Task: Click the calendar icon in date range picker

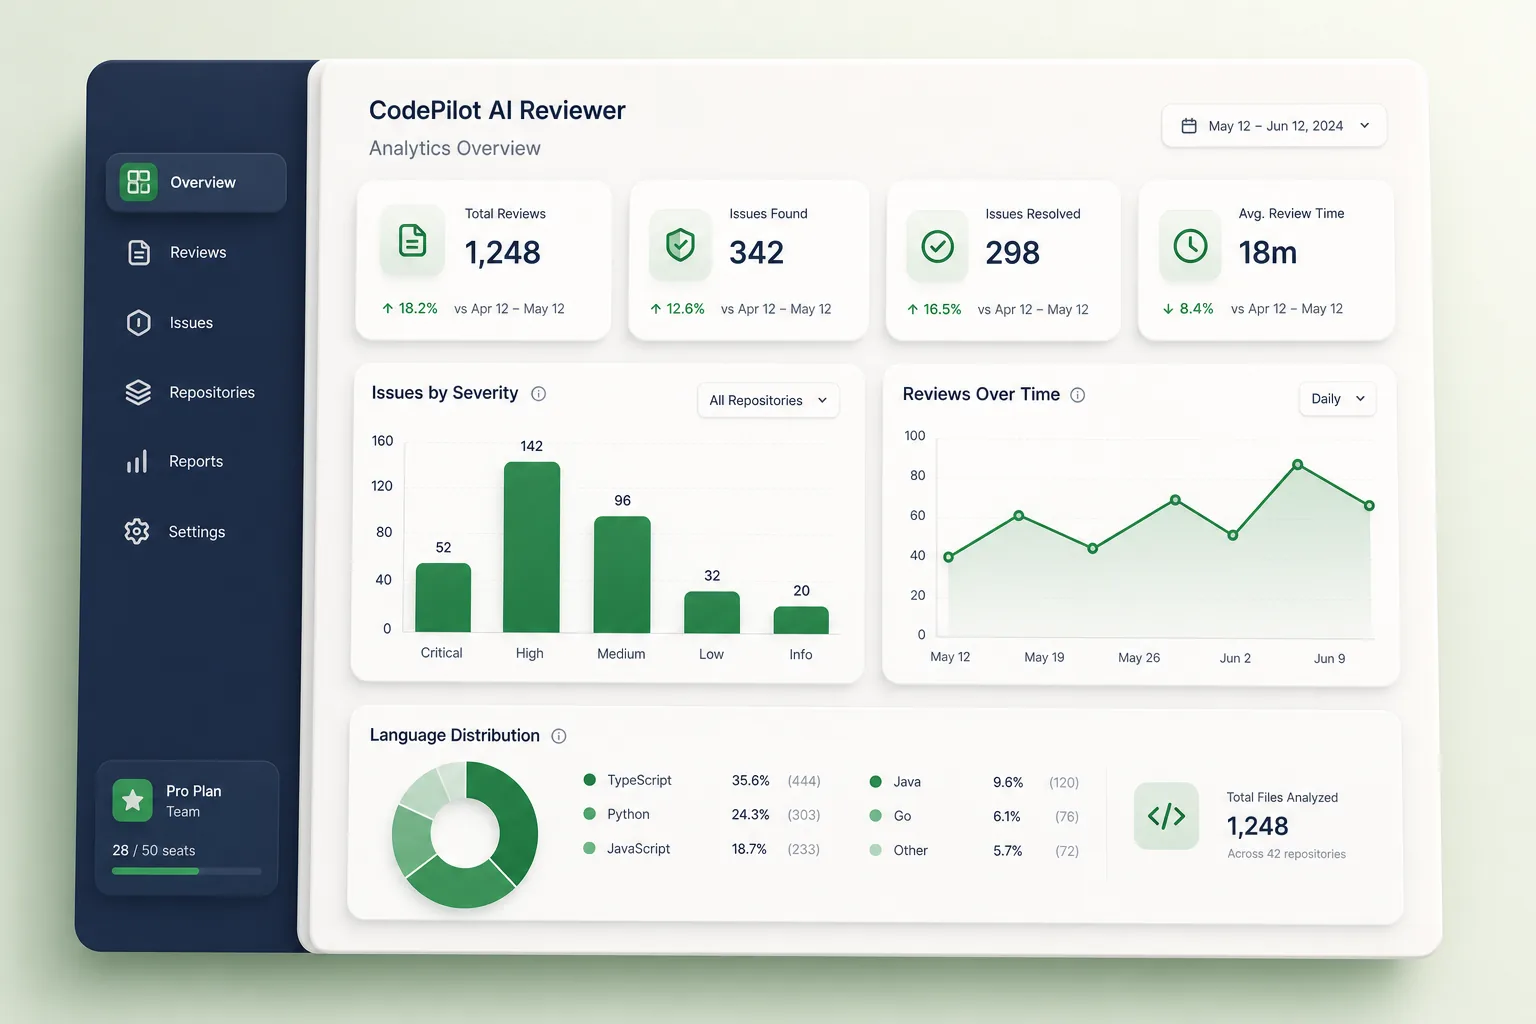Action: point(1189,126)
